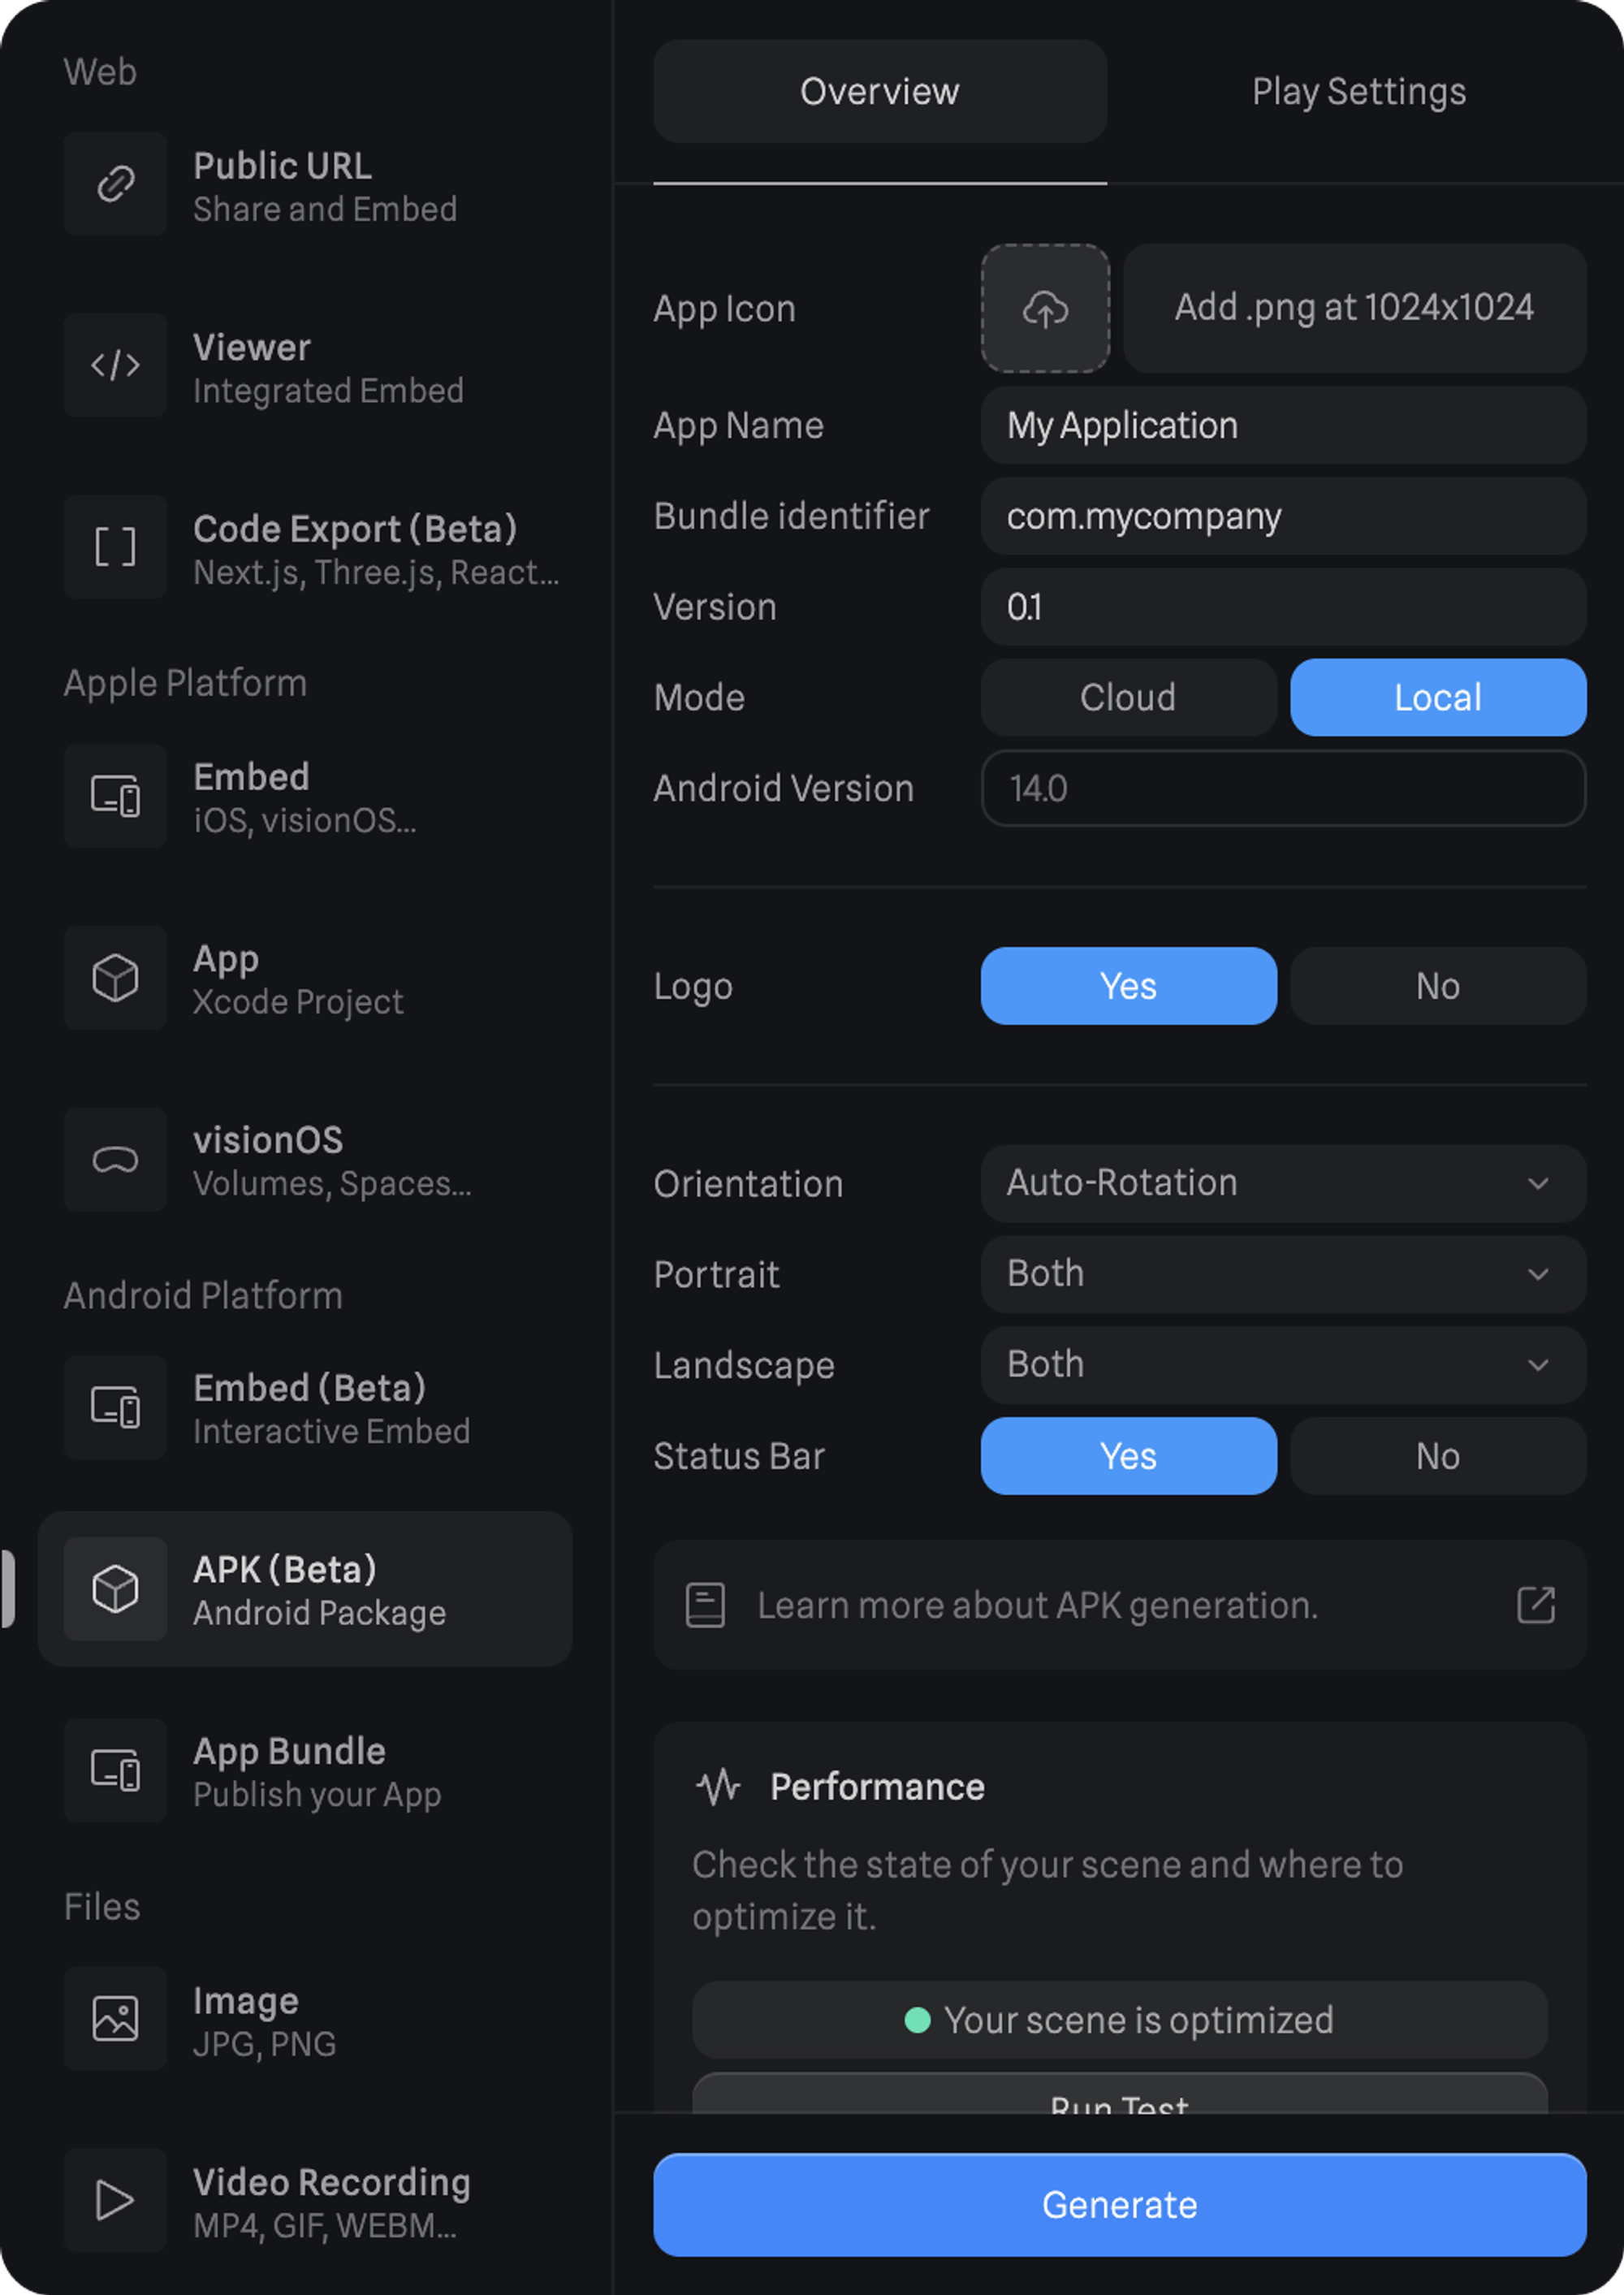
Task: Open Learn more about APK generation
Action: click(x=1037, y=1605)
